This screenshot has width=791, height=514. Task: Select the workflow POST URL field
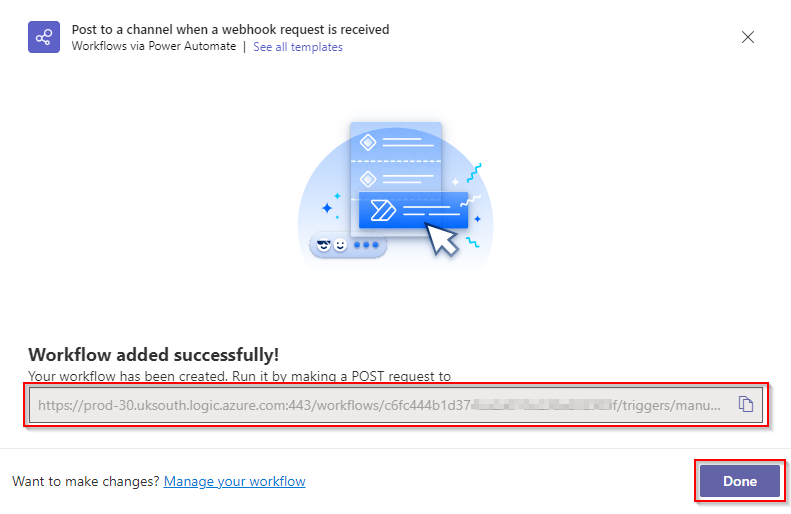[x=396, y=405]
